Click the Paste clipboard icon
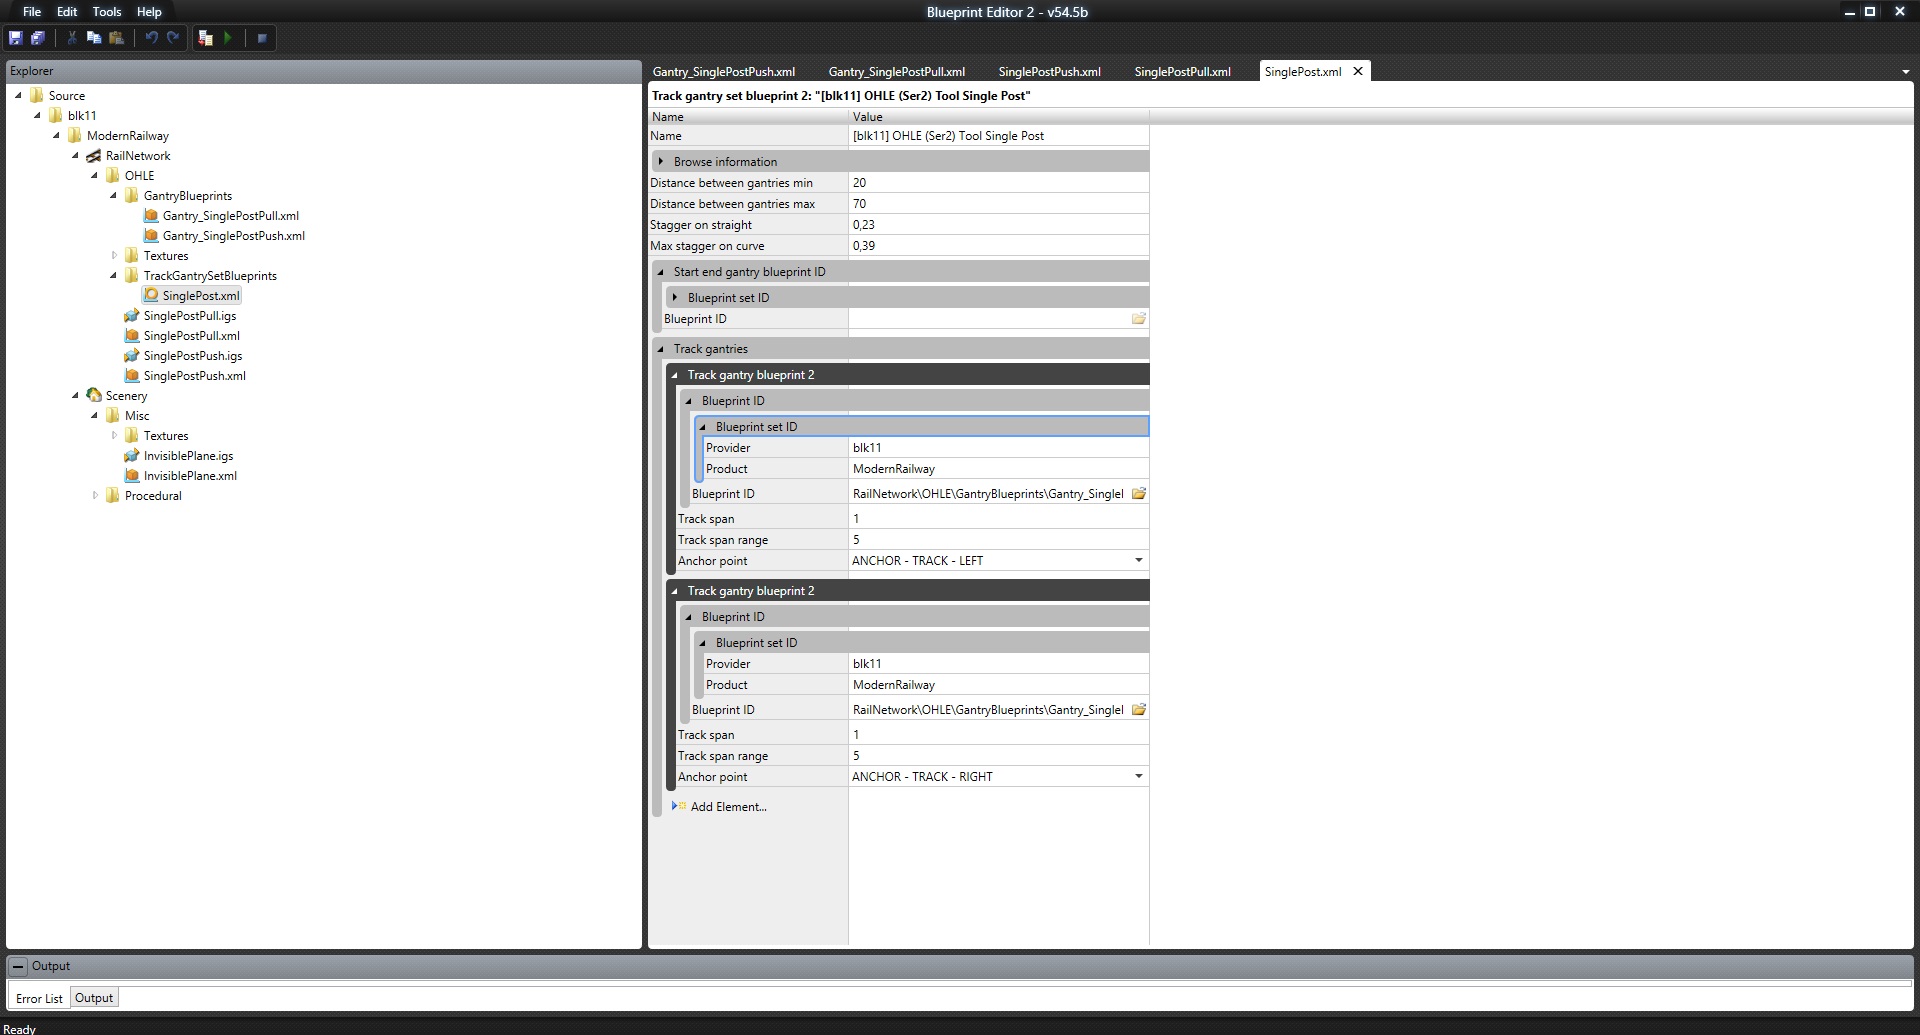 click(x=117, y=38)
